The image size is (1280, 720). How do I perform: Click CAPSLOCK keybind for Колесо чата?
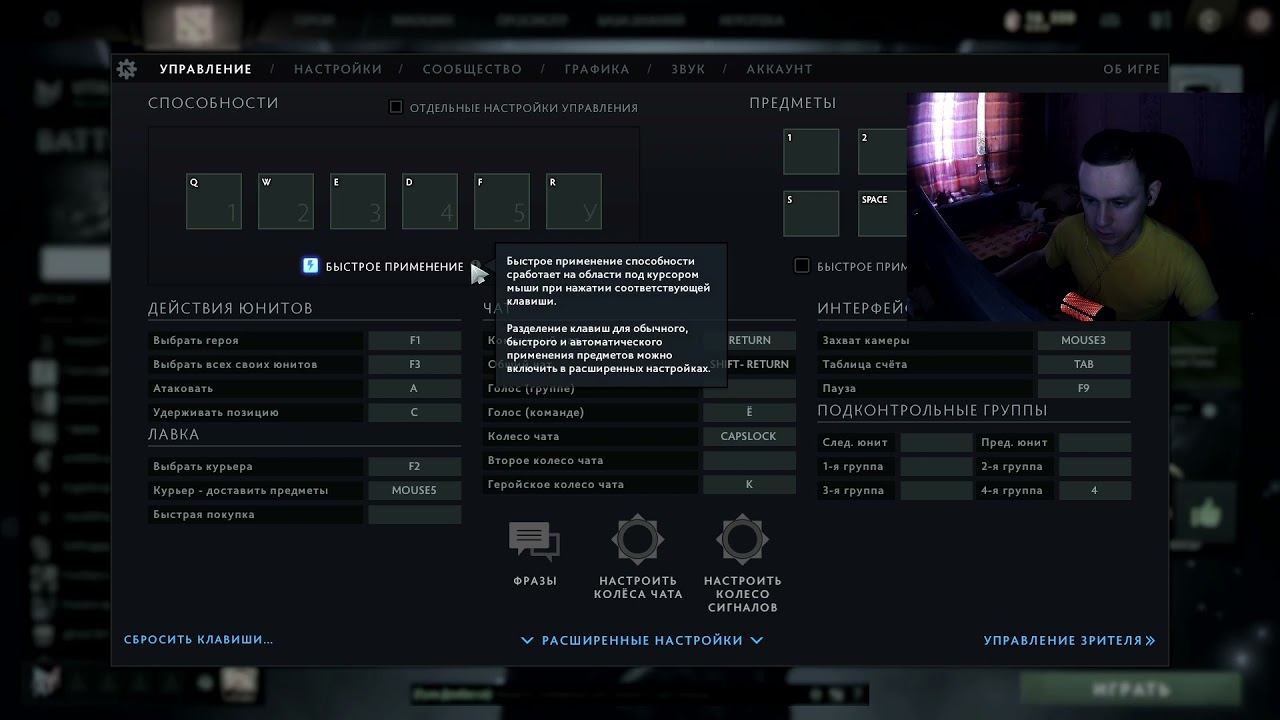pos(750,436)
